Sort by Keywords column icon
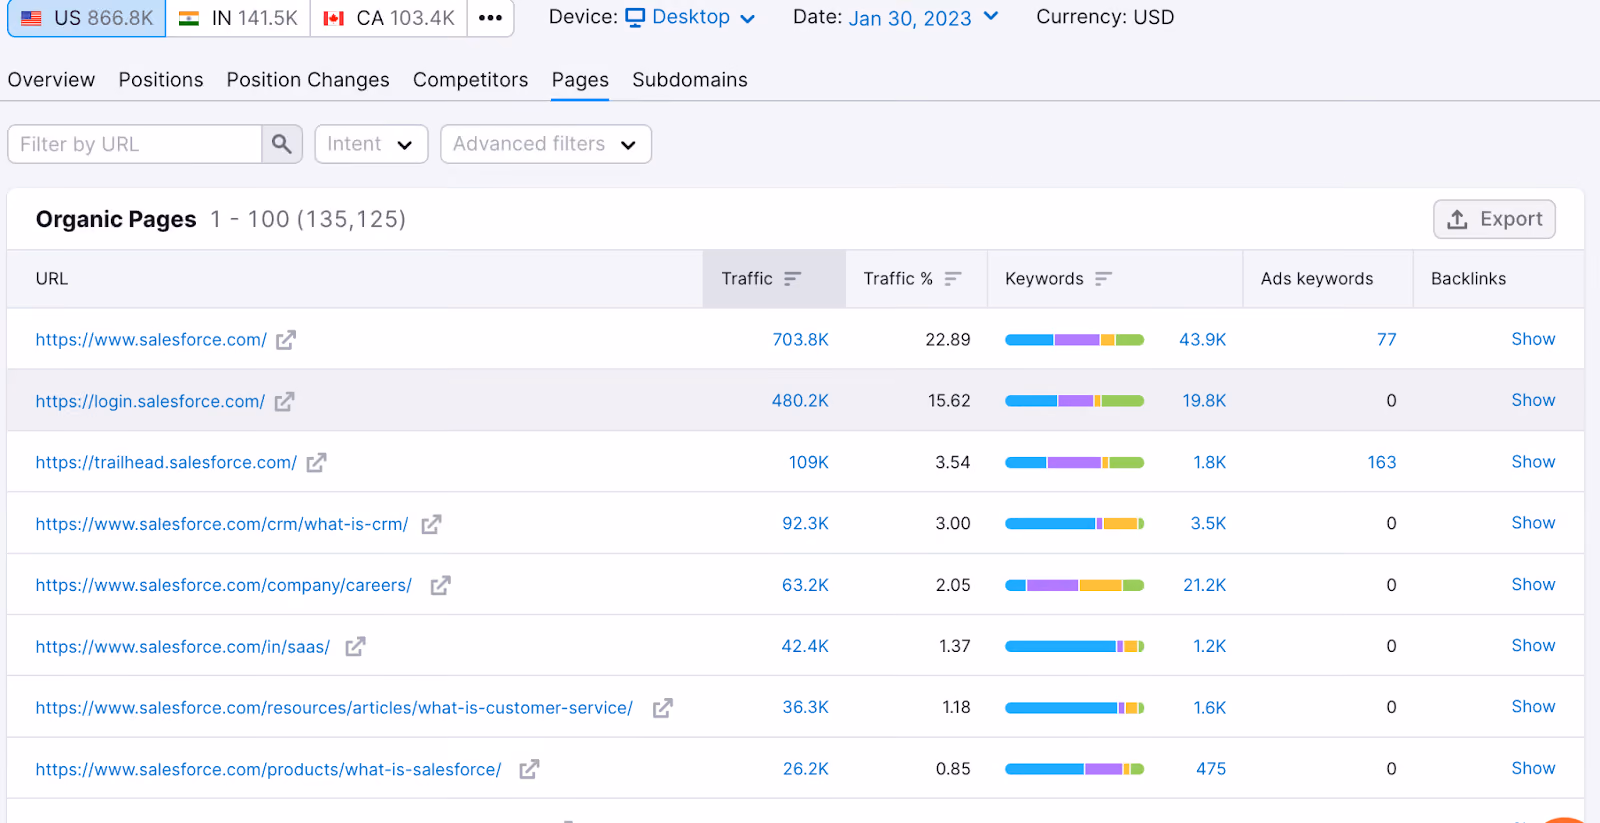Screen dimensions: 1600x823 tap(1103, 279)
